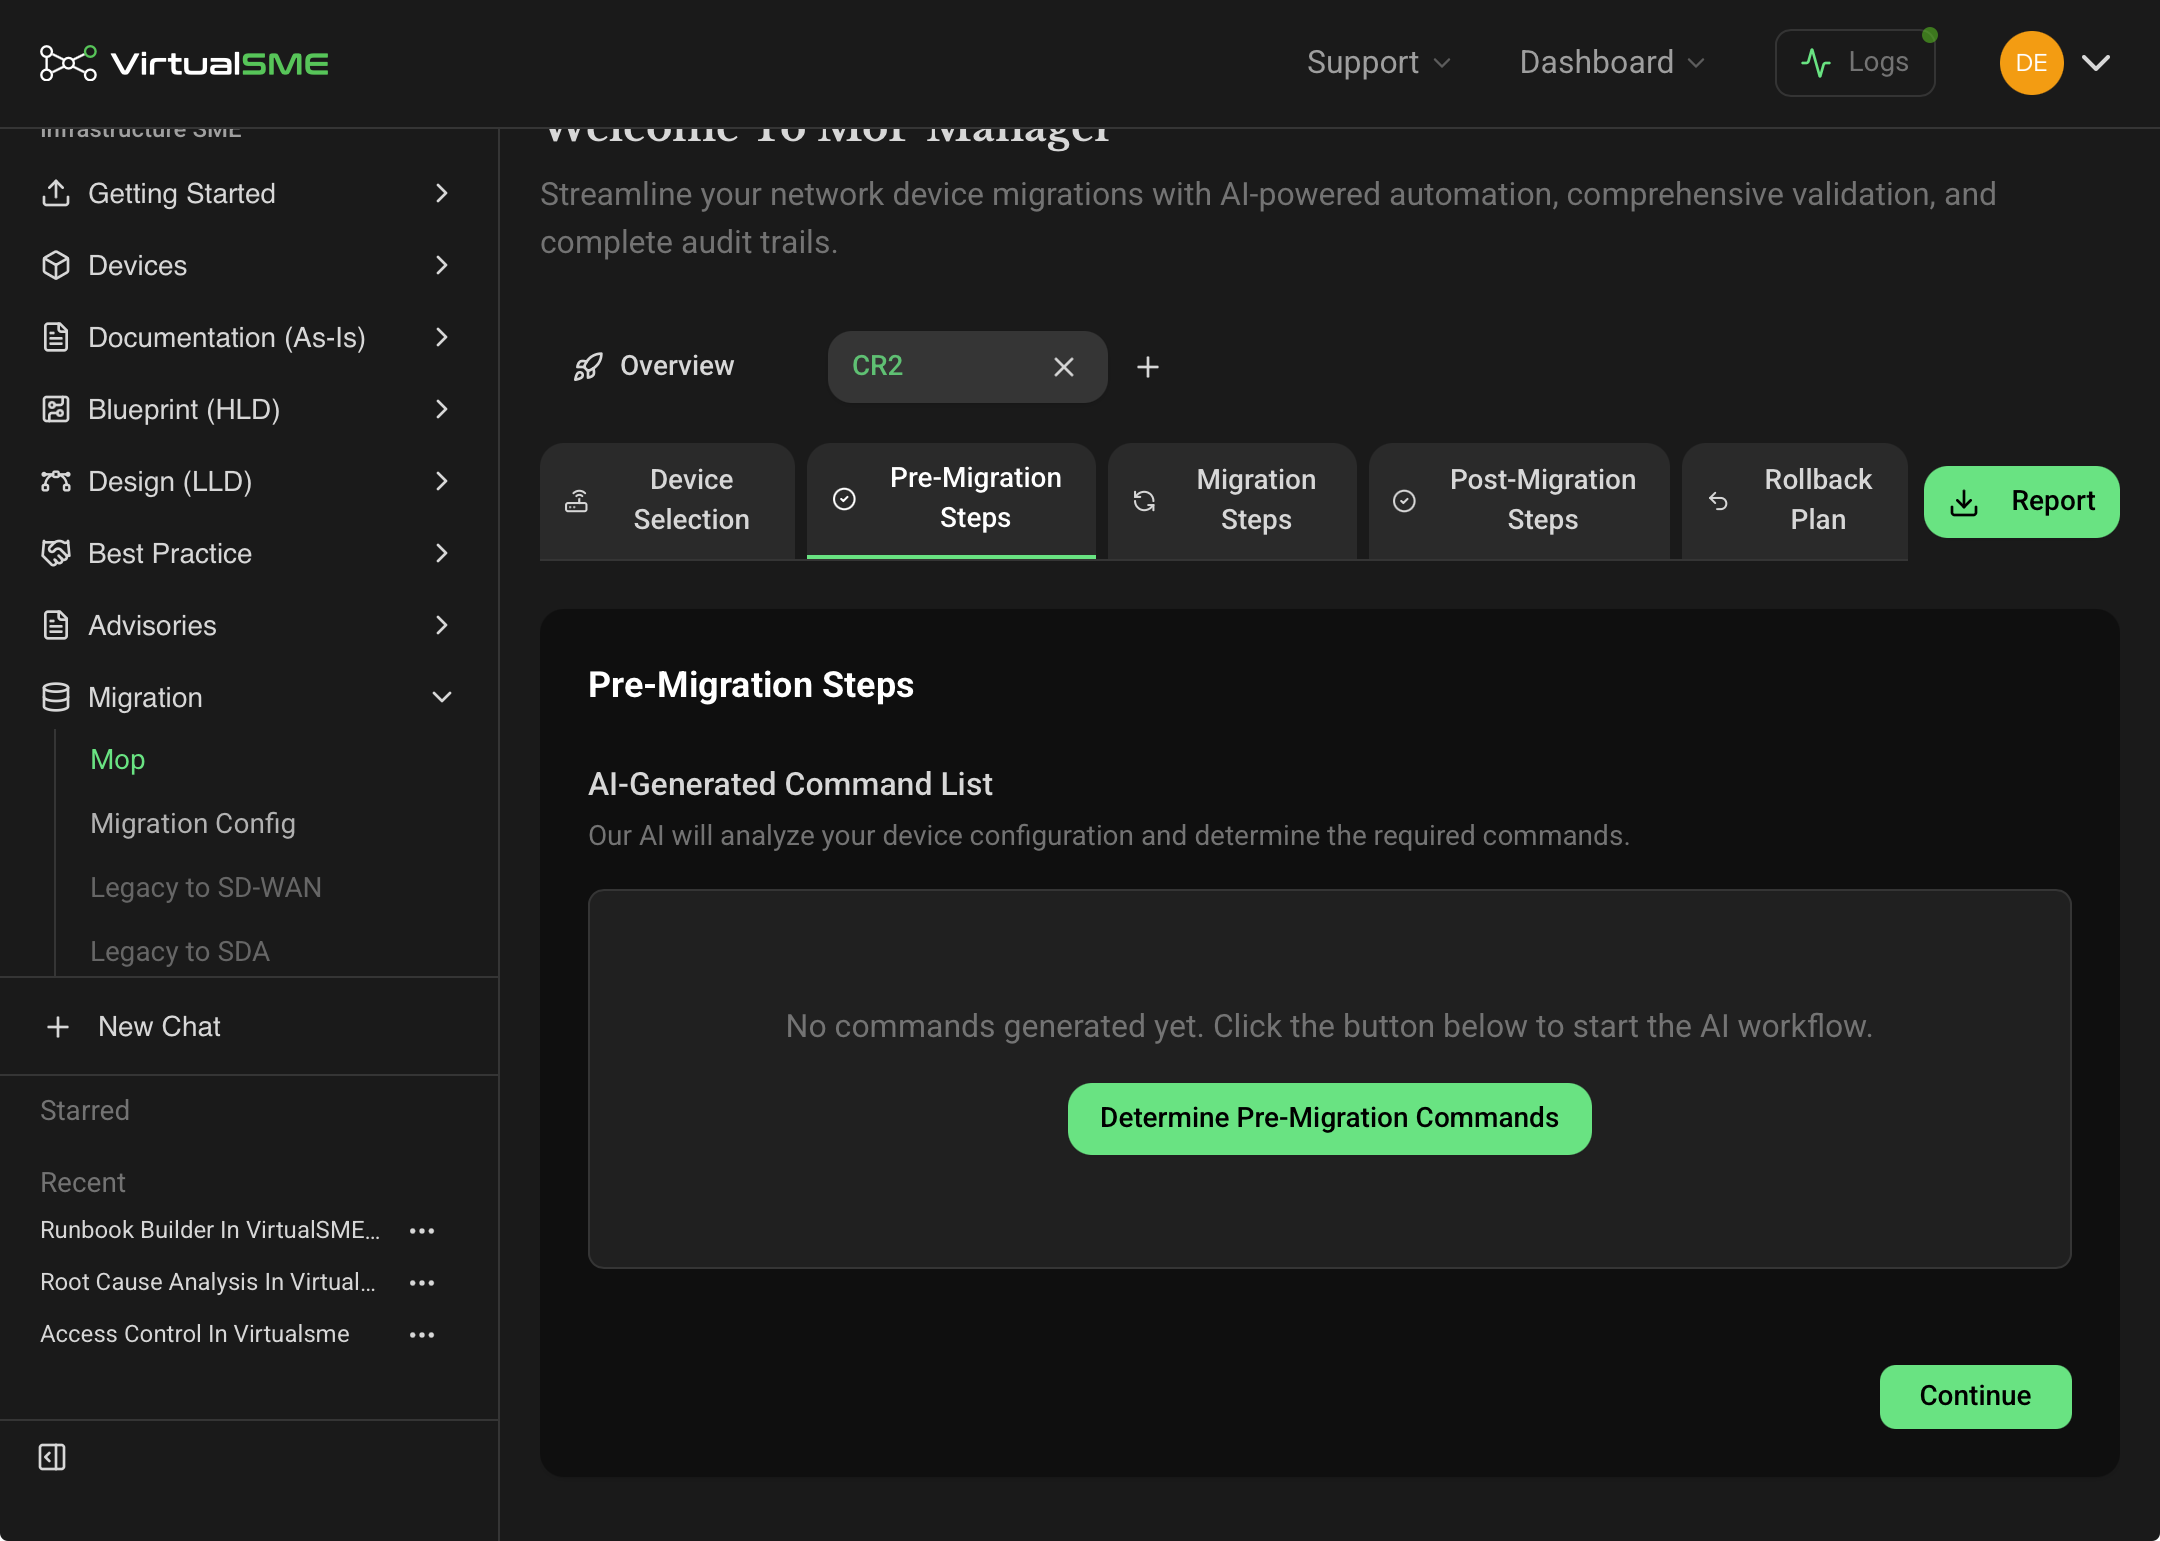Collapse sidebar using the panel icon
This screenshot has width=2160, height=1541.
[x=52, y=1457]
